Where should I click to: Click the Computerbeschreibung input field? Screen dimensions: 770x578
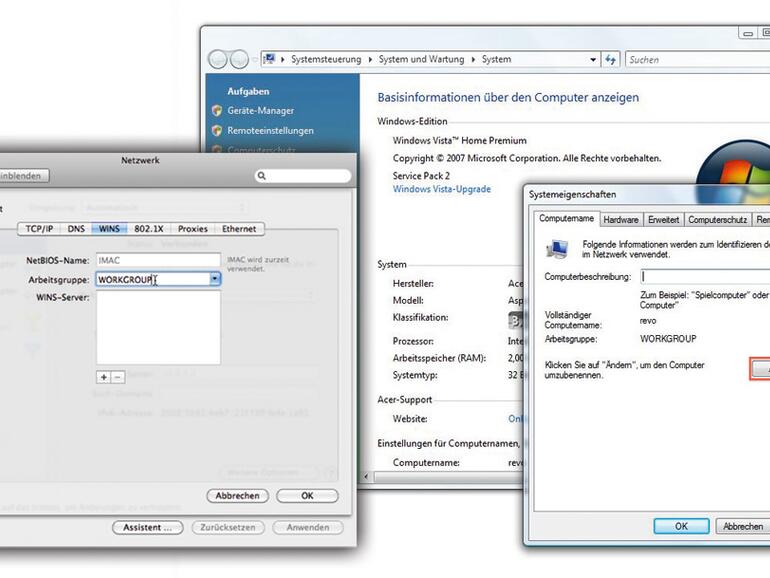(705, 276)
